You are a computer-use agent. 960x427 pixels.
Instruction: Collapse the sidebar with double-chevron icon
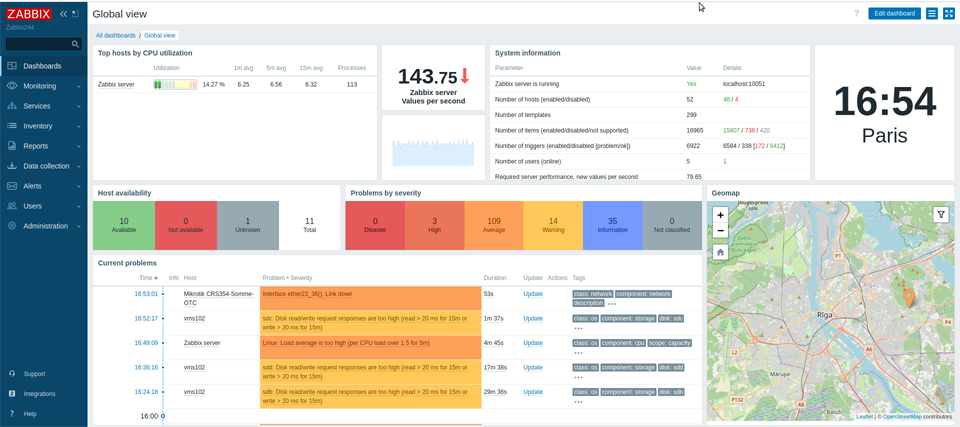[63, 13]
